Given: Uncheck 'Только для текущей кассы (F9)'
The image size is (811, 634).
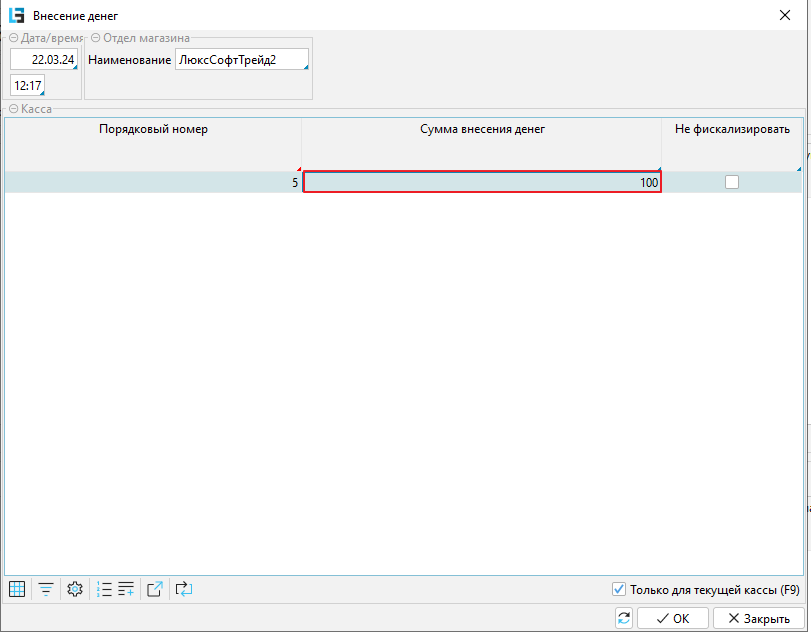Looking at the screenshot, I should tap(618, 589).
